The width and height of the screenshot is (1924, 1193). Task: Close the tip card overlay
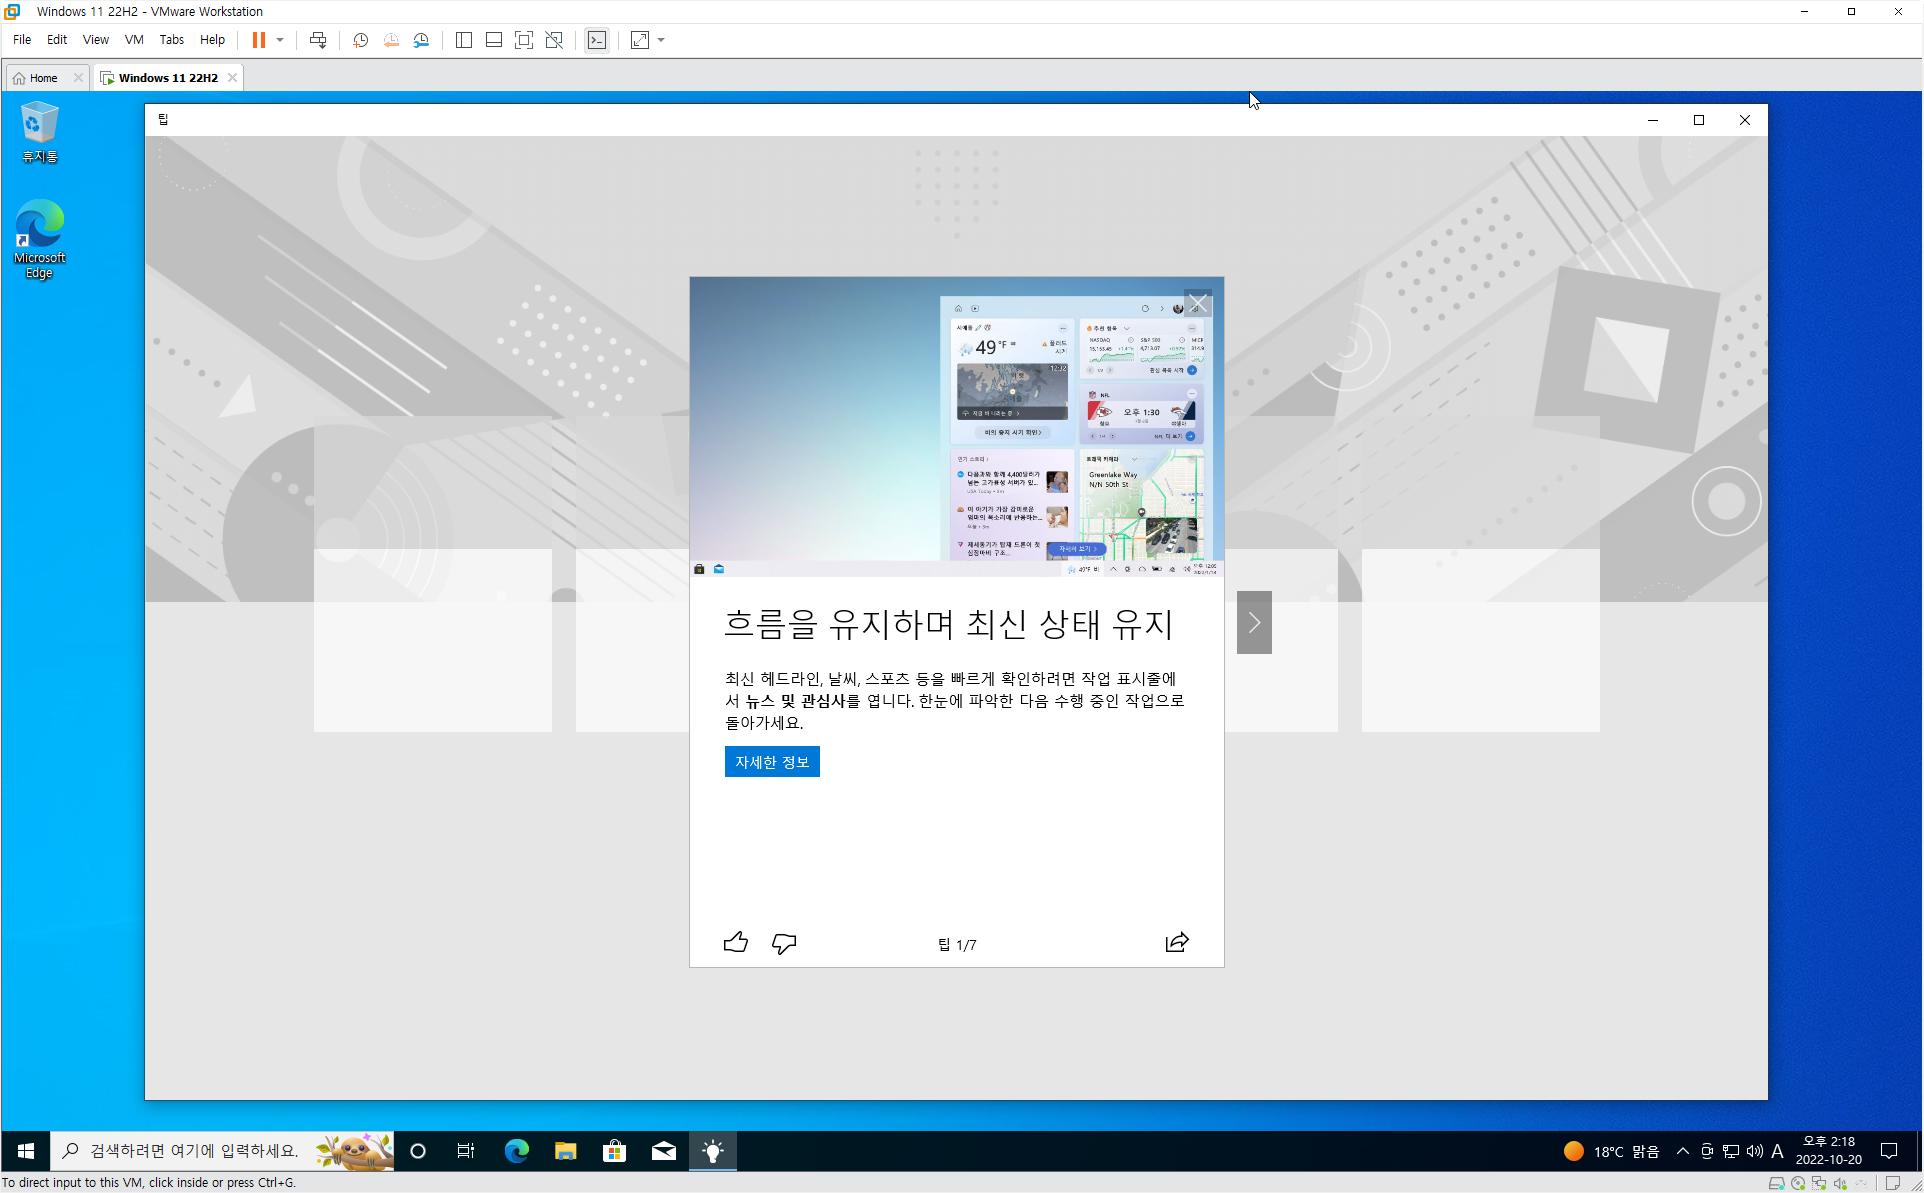point(1198,304)
